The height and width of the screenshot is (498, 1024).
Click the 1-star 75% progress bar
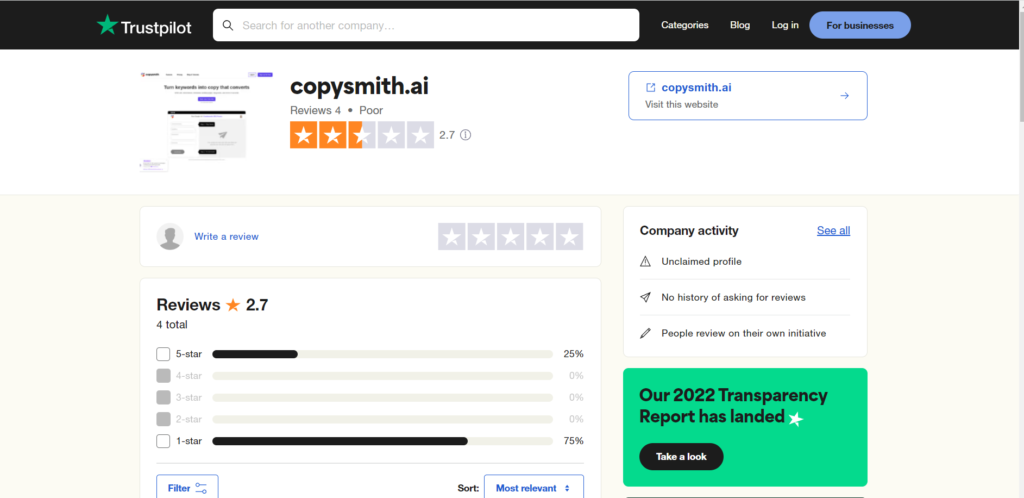coord(383,441)
